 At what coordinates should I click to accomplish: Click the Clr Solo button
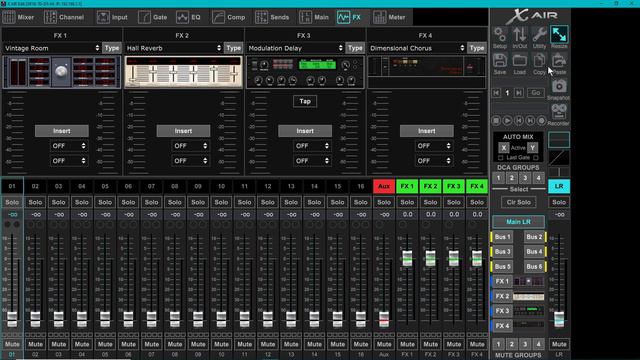pyautogui.click(x=518, y=202)
